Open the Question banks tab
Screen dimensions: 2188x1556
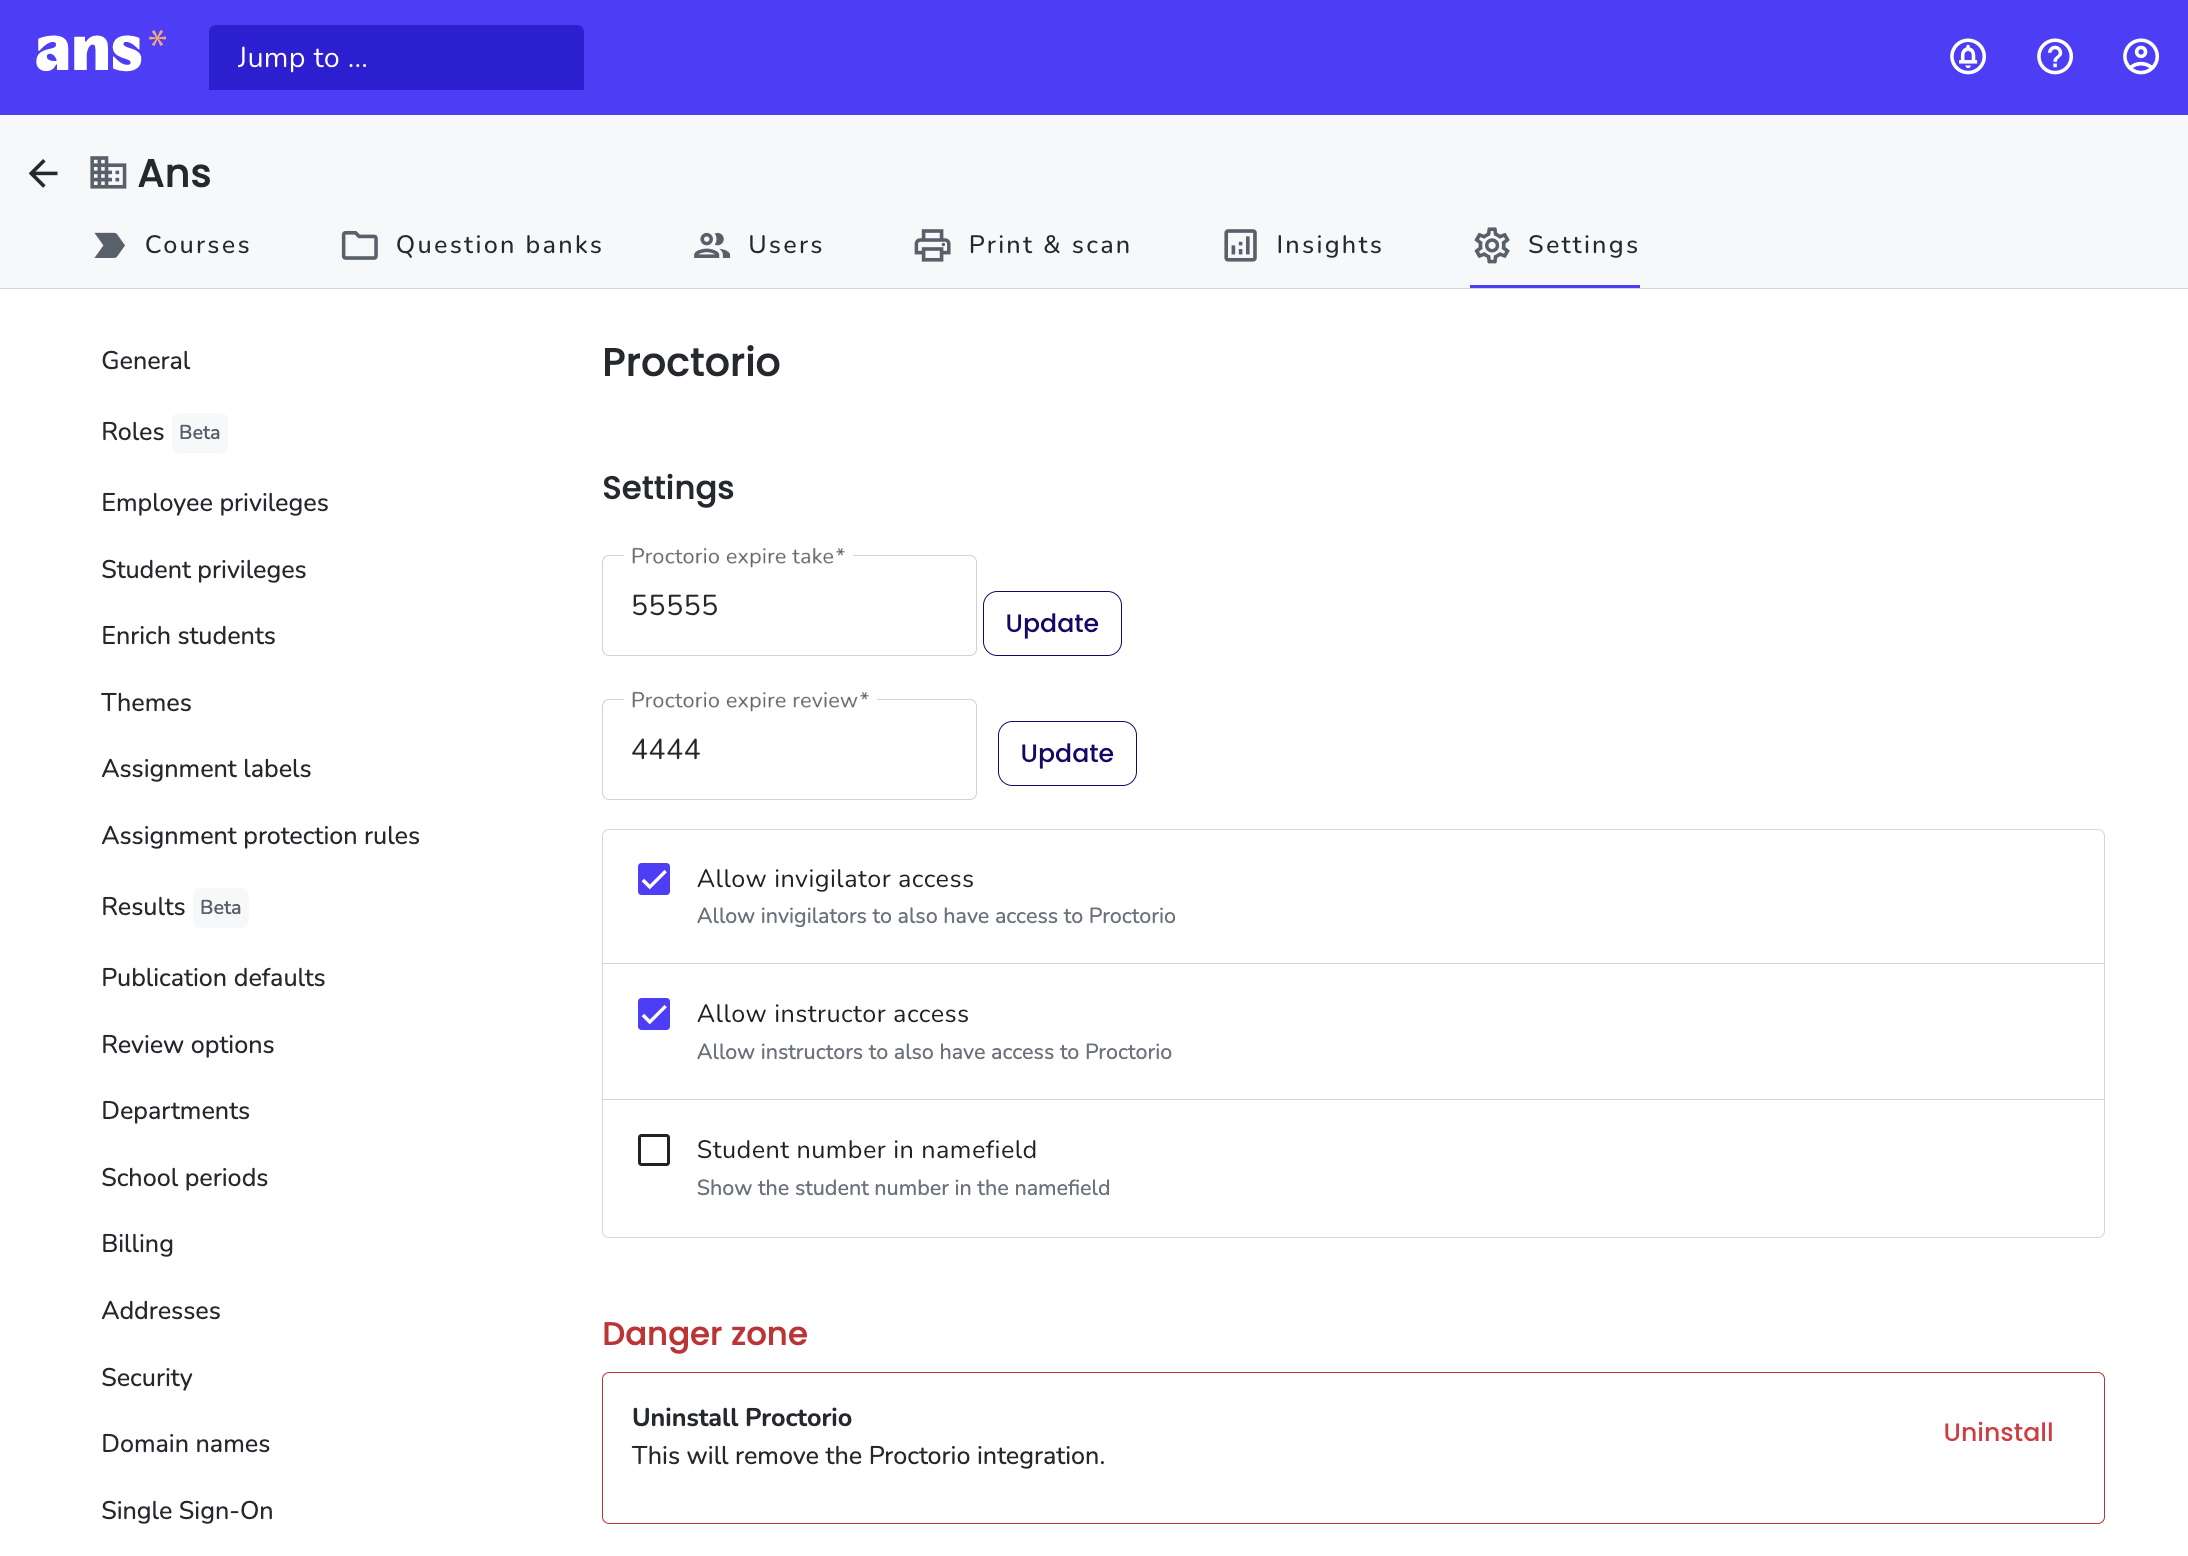click(472, 245)
